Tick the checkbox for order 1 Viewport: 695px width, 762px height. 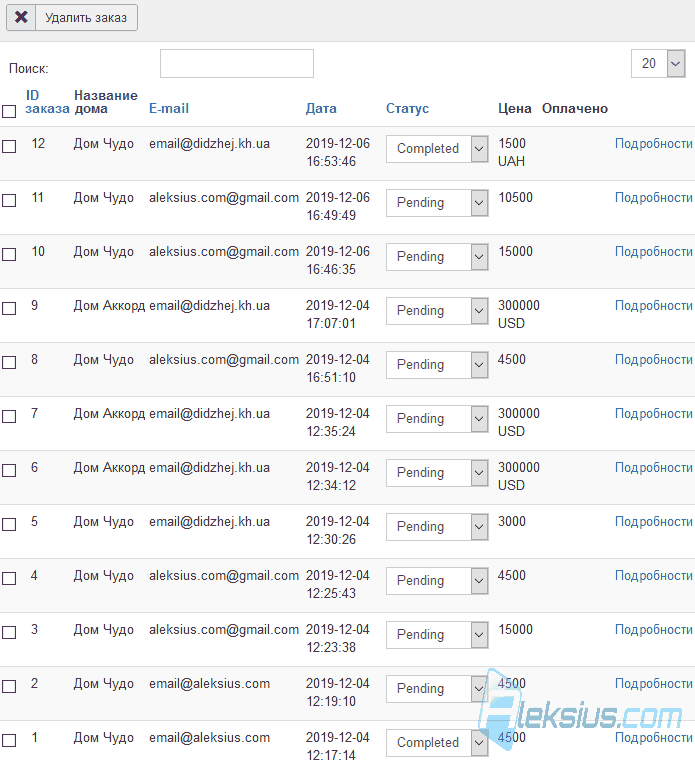[x=9, y=740]
